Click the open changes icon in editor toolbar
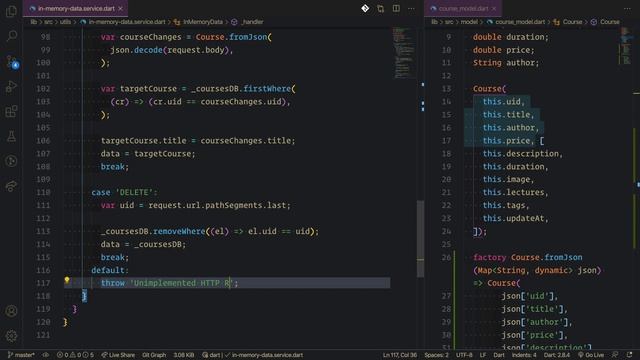Screen dimensions: 640x360 click(380, 9)
